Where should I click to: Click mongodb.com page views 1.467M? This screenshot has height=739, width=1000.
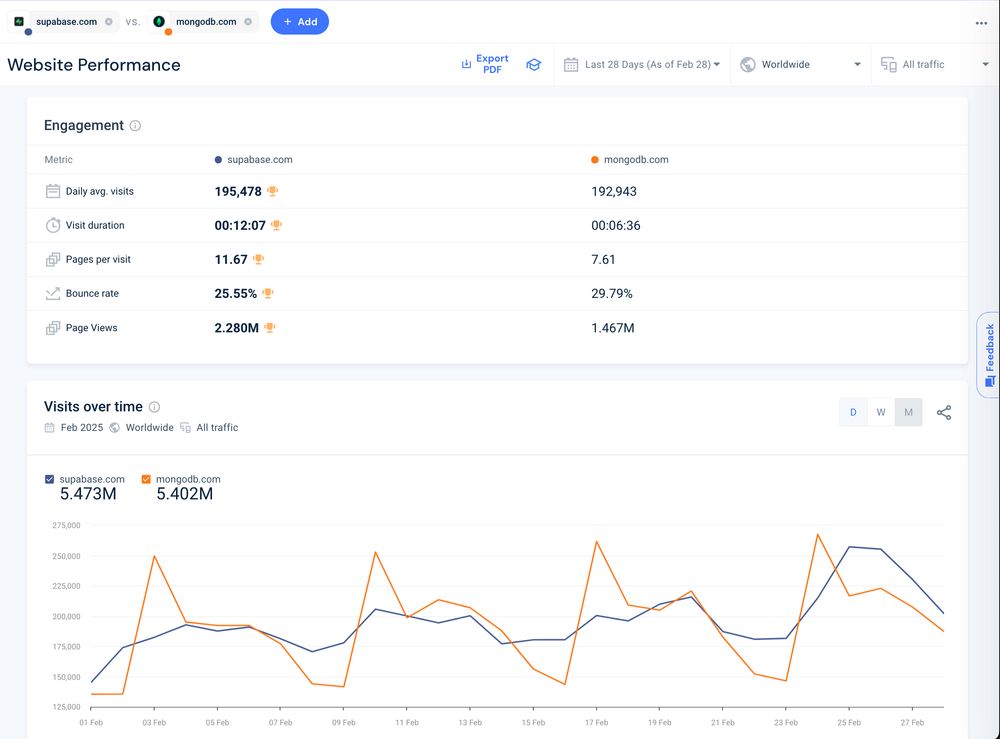tap(613, 328)
